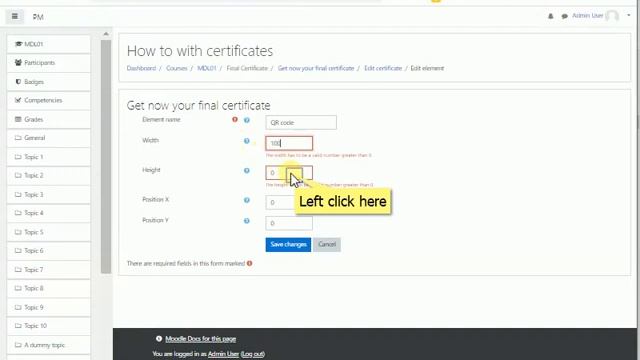Click the Admin User link in the footer
Image resolution: width=640 pixels, height=360 pixels.
coord(223,354)
